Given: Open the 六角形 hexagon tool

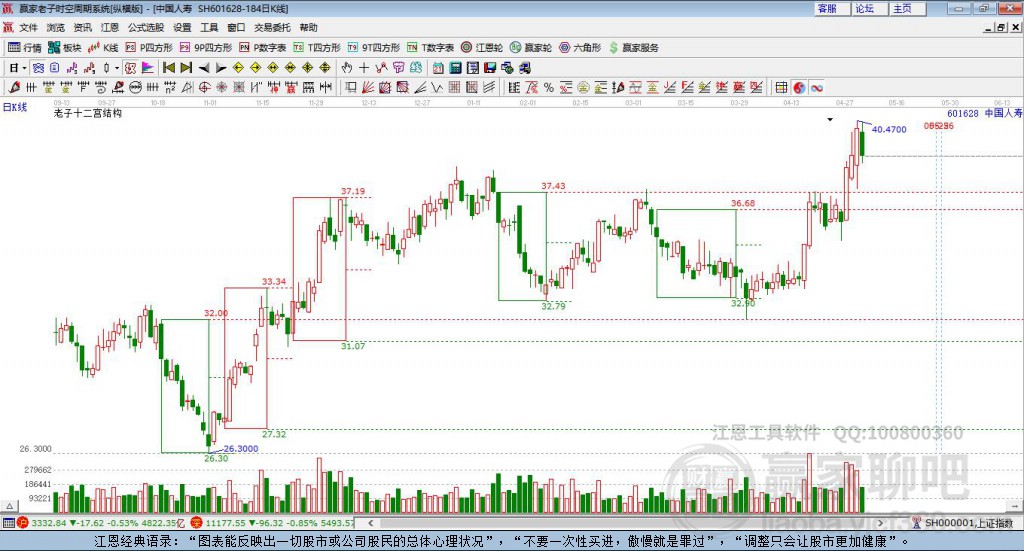Looking at the screenshot, I should click(580, 48).
